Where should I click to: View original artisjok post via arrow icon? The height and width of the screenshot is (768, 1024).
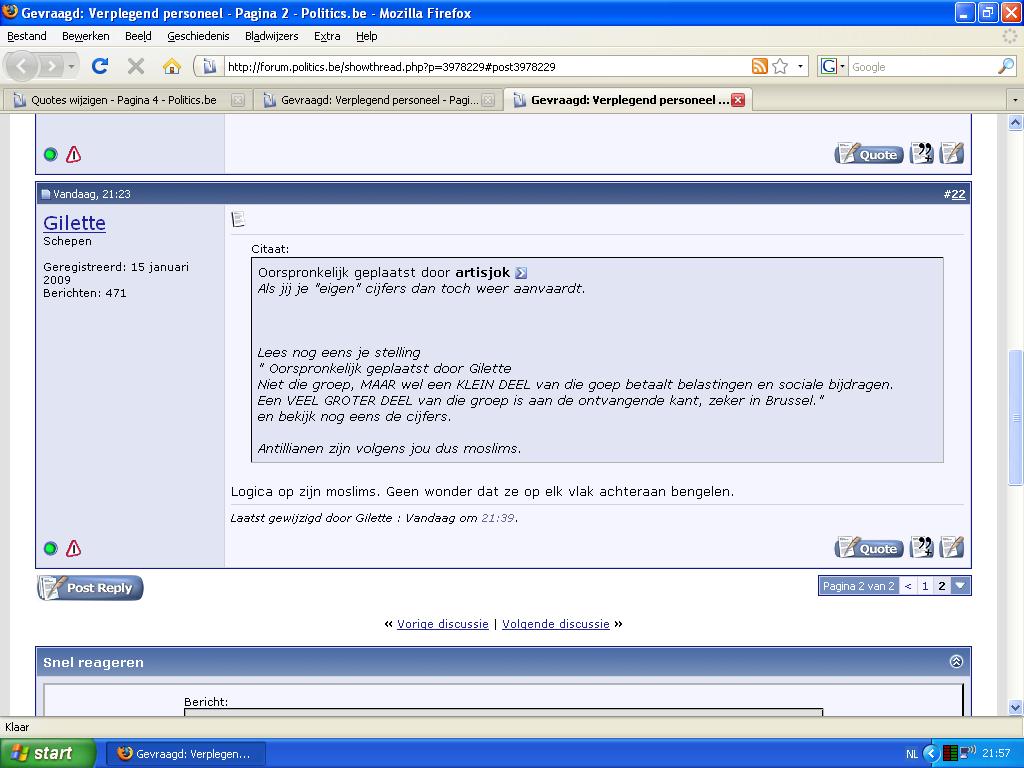[x=521, y=273]
